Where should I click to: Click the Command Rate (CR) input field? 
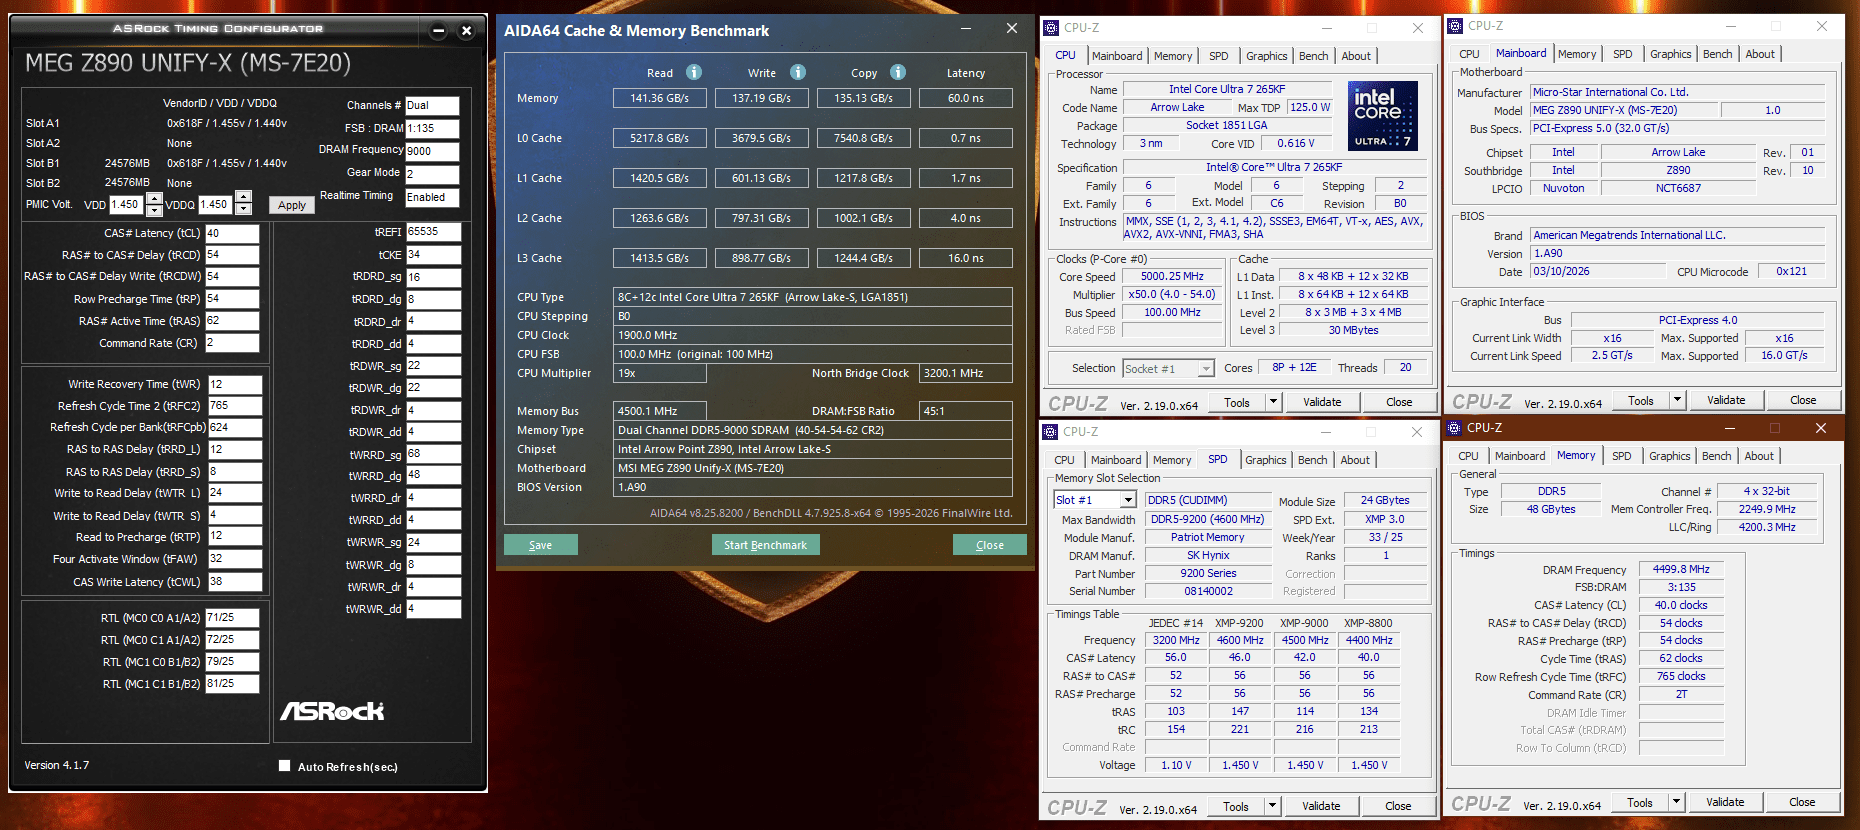click(232, 343)
